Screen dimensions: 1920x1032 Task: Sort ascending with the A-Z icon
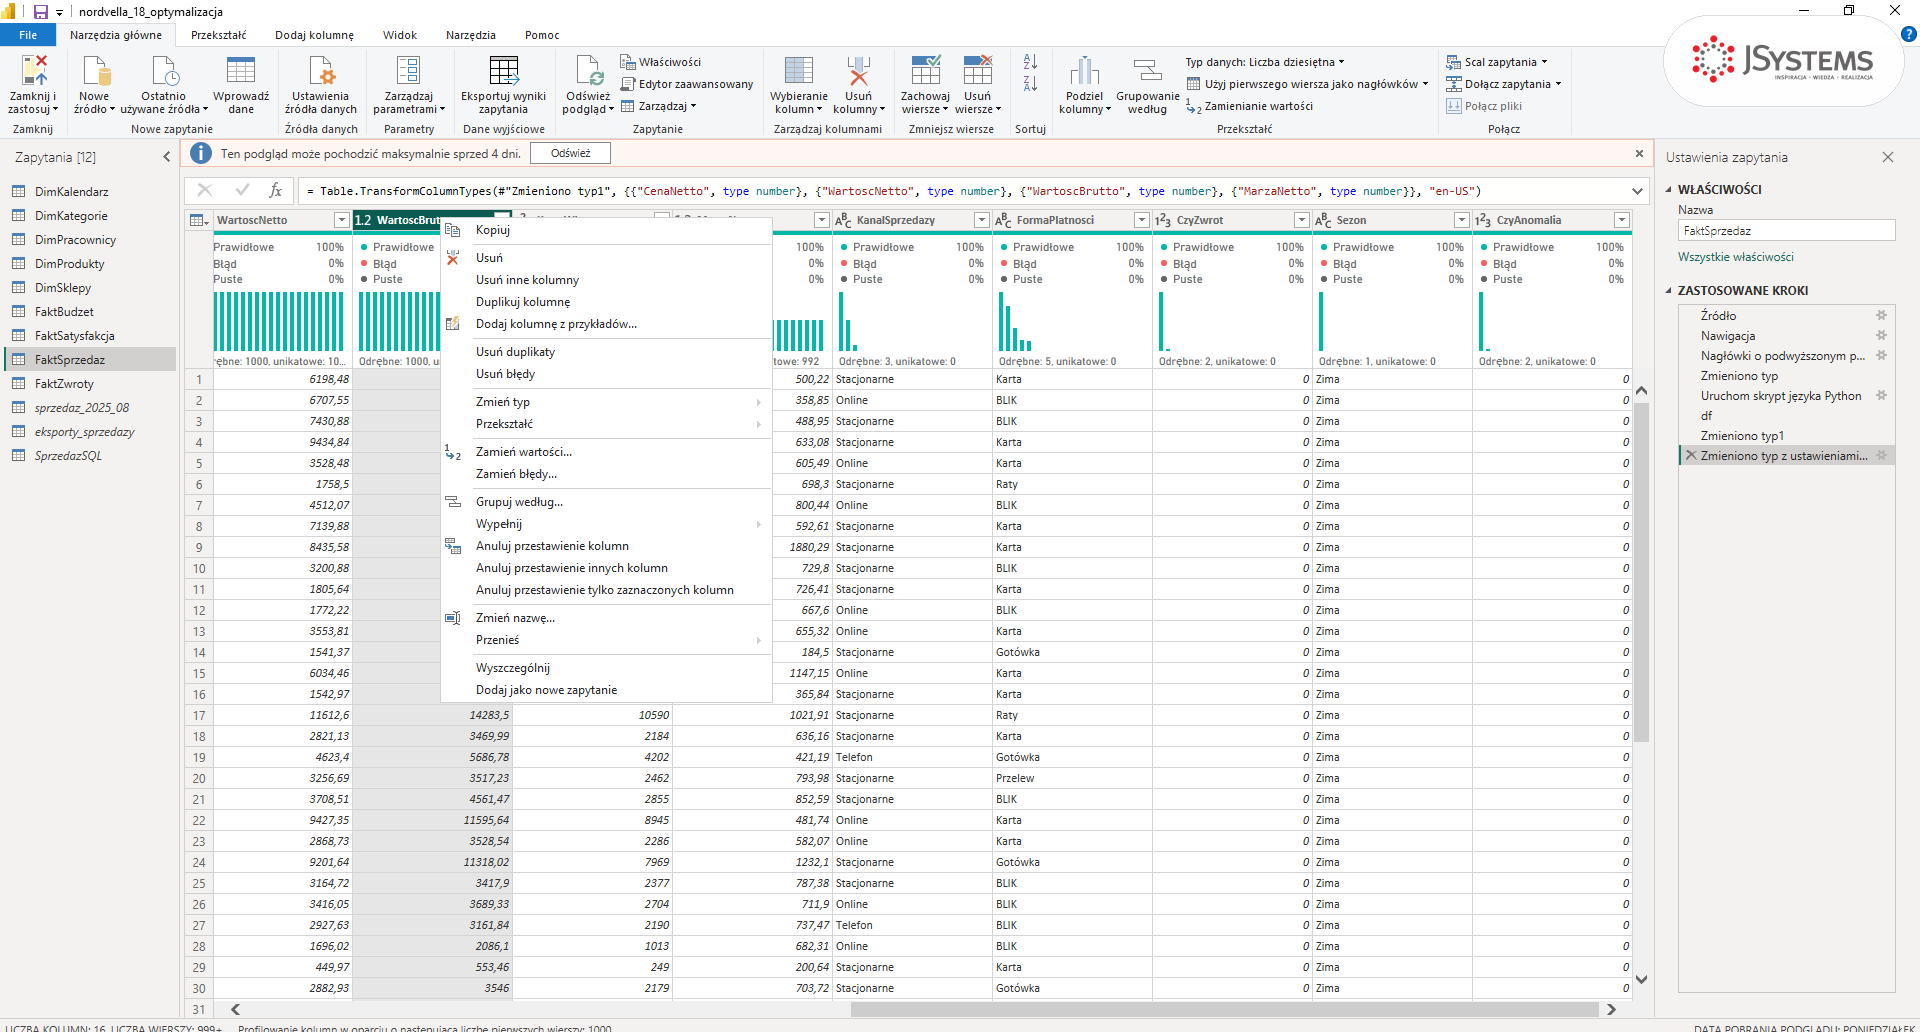1030,62
